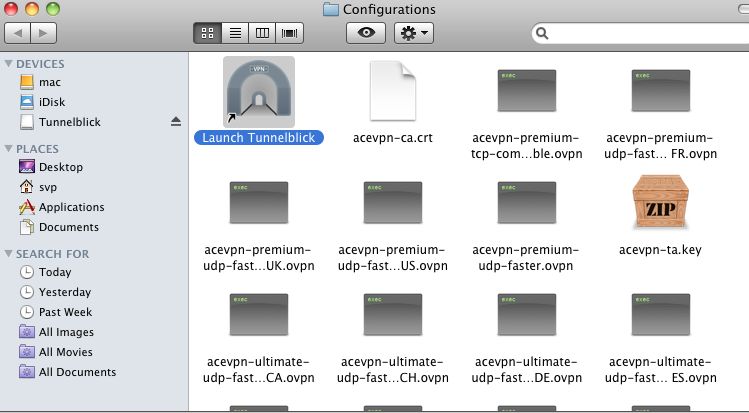Switch to Cover Flow view mode
The width and height of the screenshot is (749, 413).
click(289, 33)
